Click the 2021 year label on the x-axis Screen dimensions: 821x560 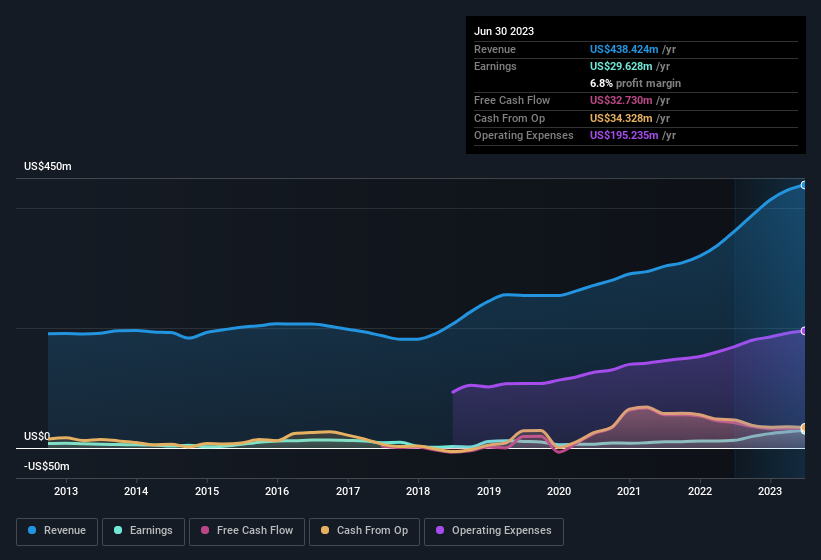(x=630, y=491)
